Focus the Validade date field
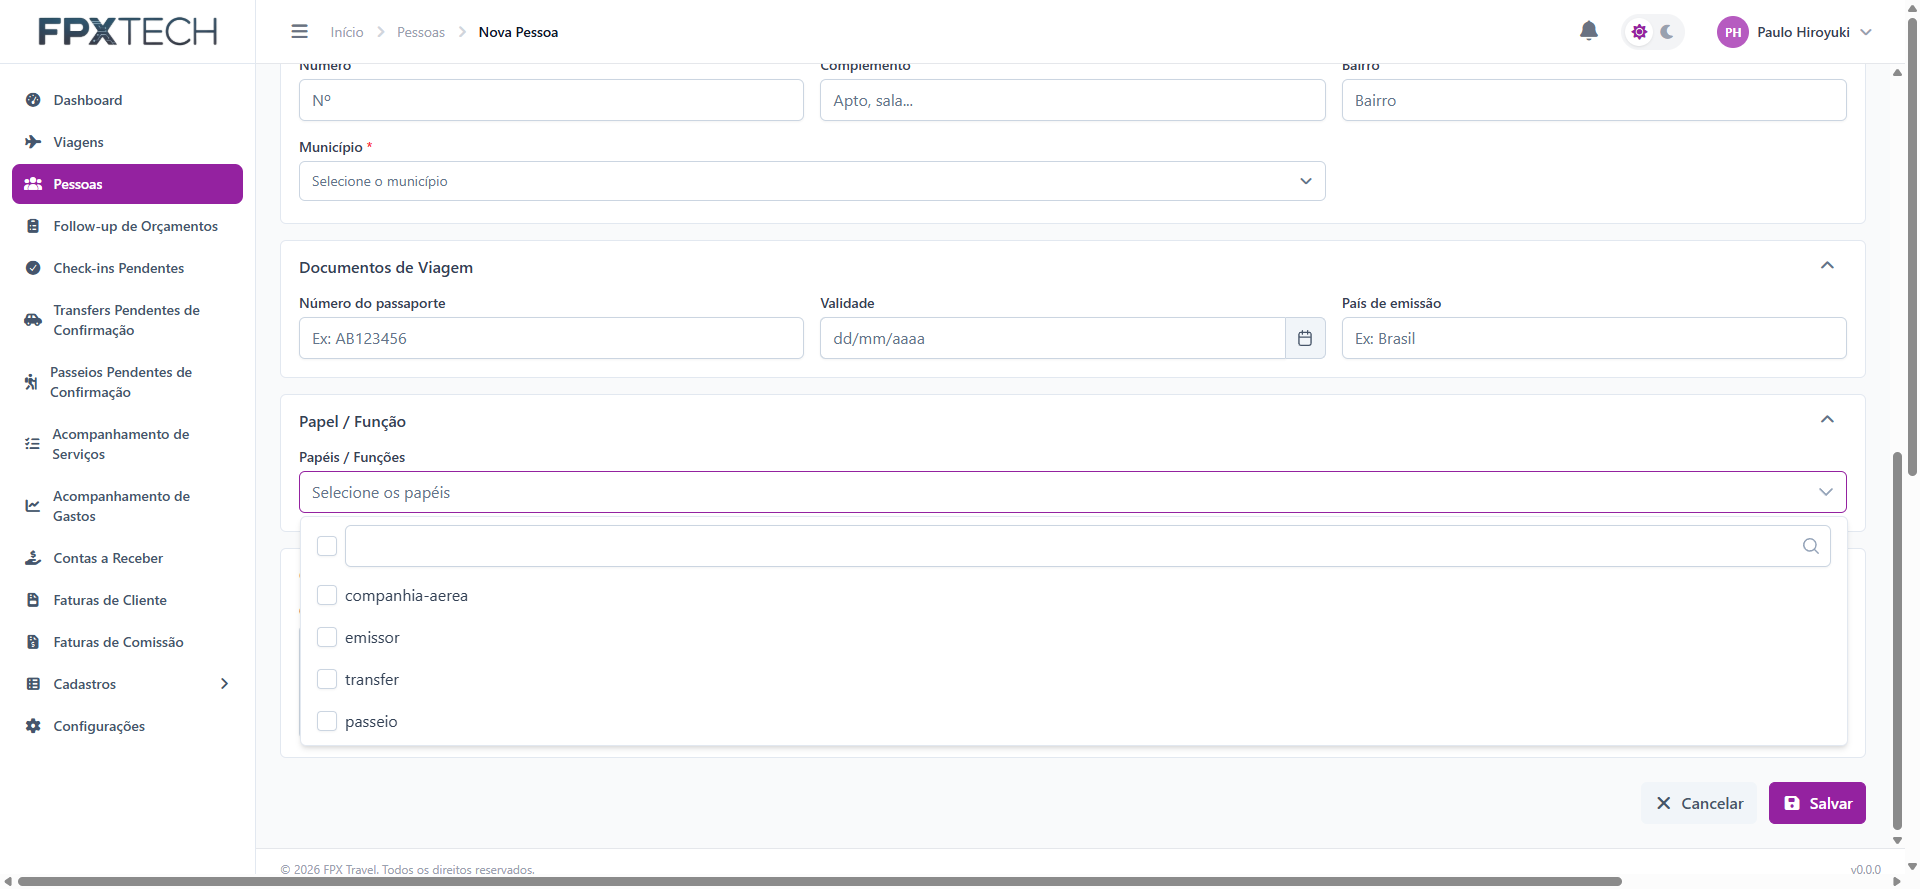1920x889 pixels. [x=1052, y=338]
